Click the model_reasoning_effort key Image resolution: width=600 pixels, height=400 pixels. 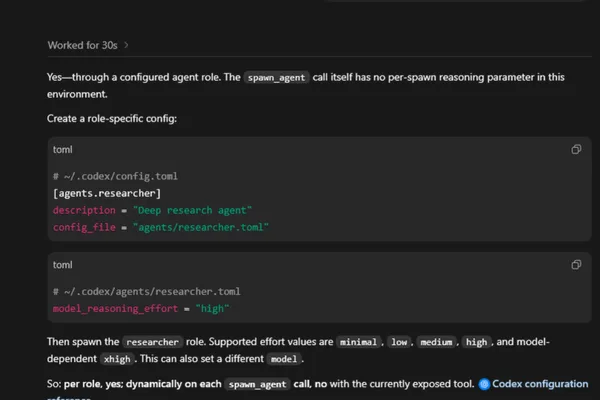[115, 309]
